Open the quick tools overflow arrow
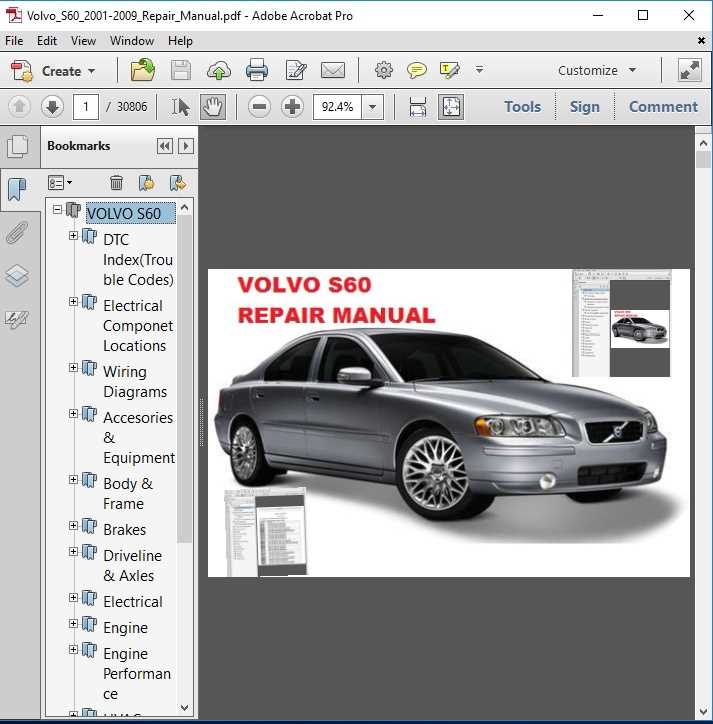 tap(479, 70)
